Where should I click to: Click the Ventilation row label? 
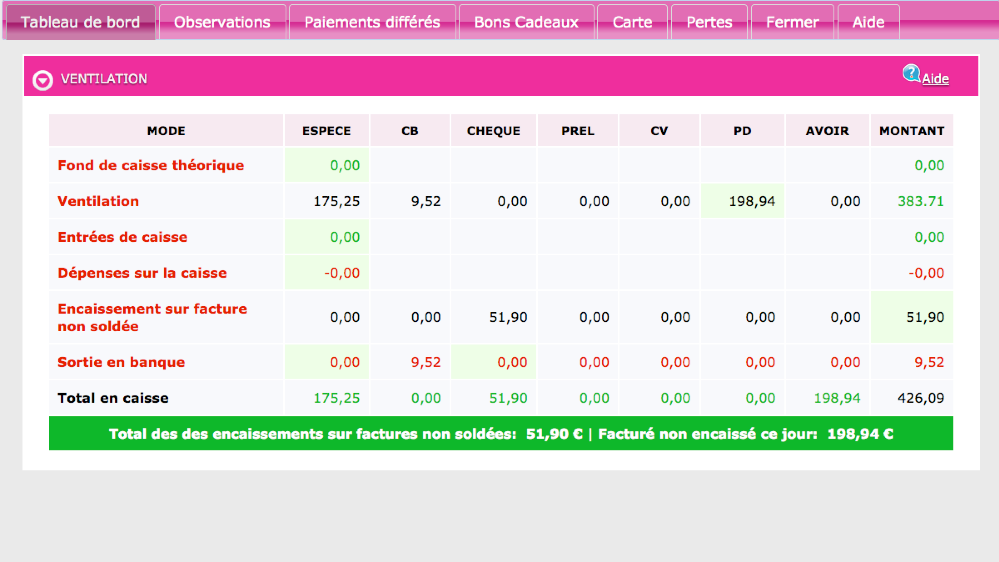(x=98, y=201)
